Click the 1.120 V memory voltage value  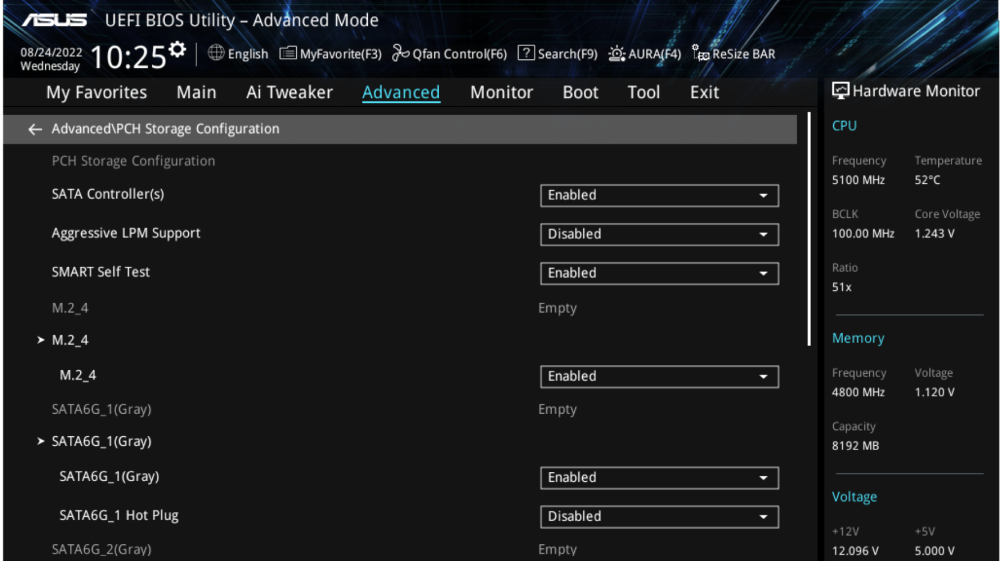click(935, 393)
